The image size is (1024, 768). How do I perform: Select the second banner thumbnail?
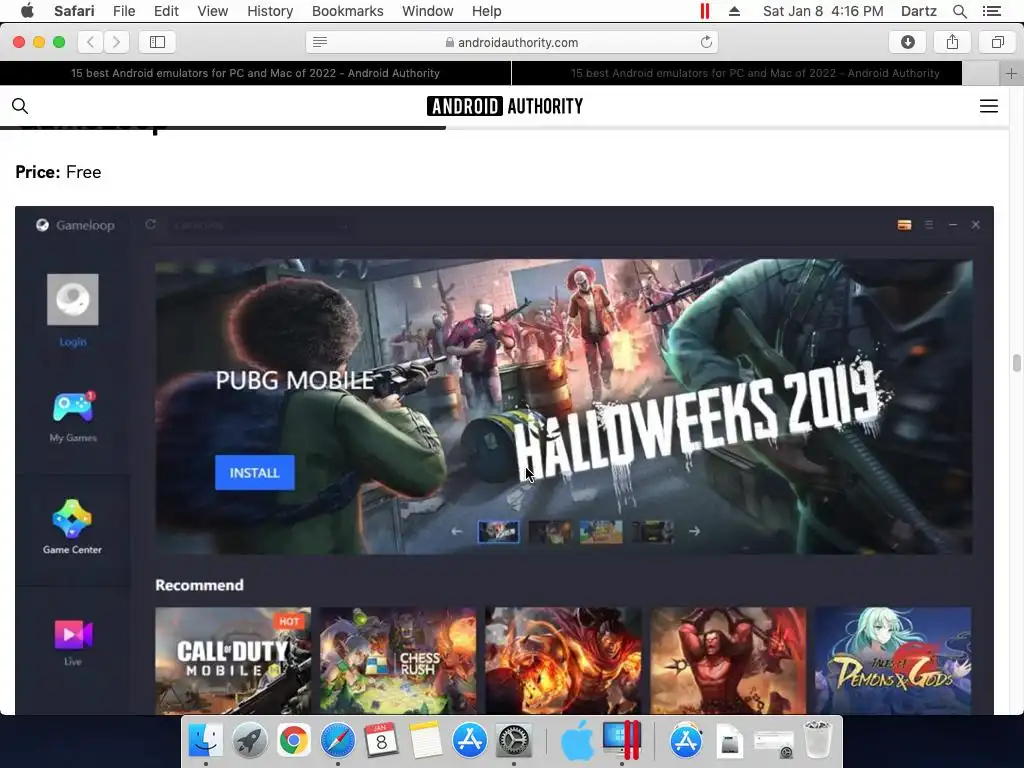(550, 532)
